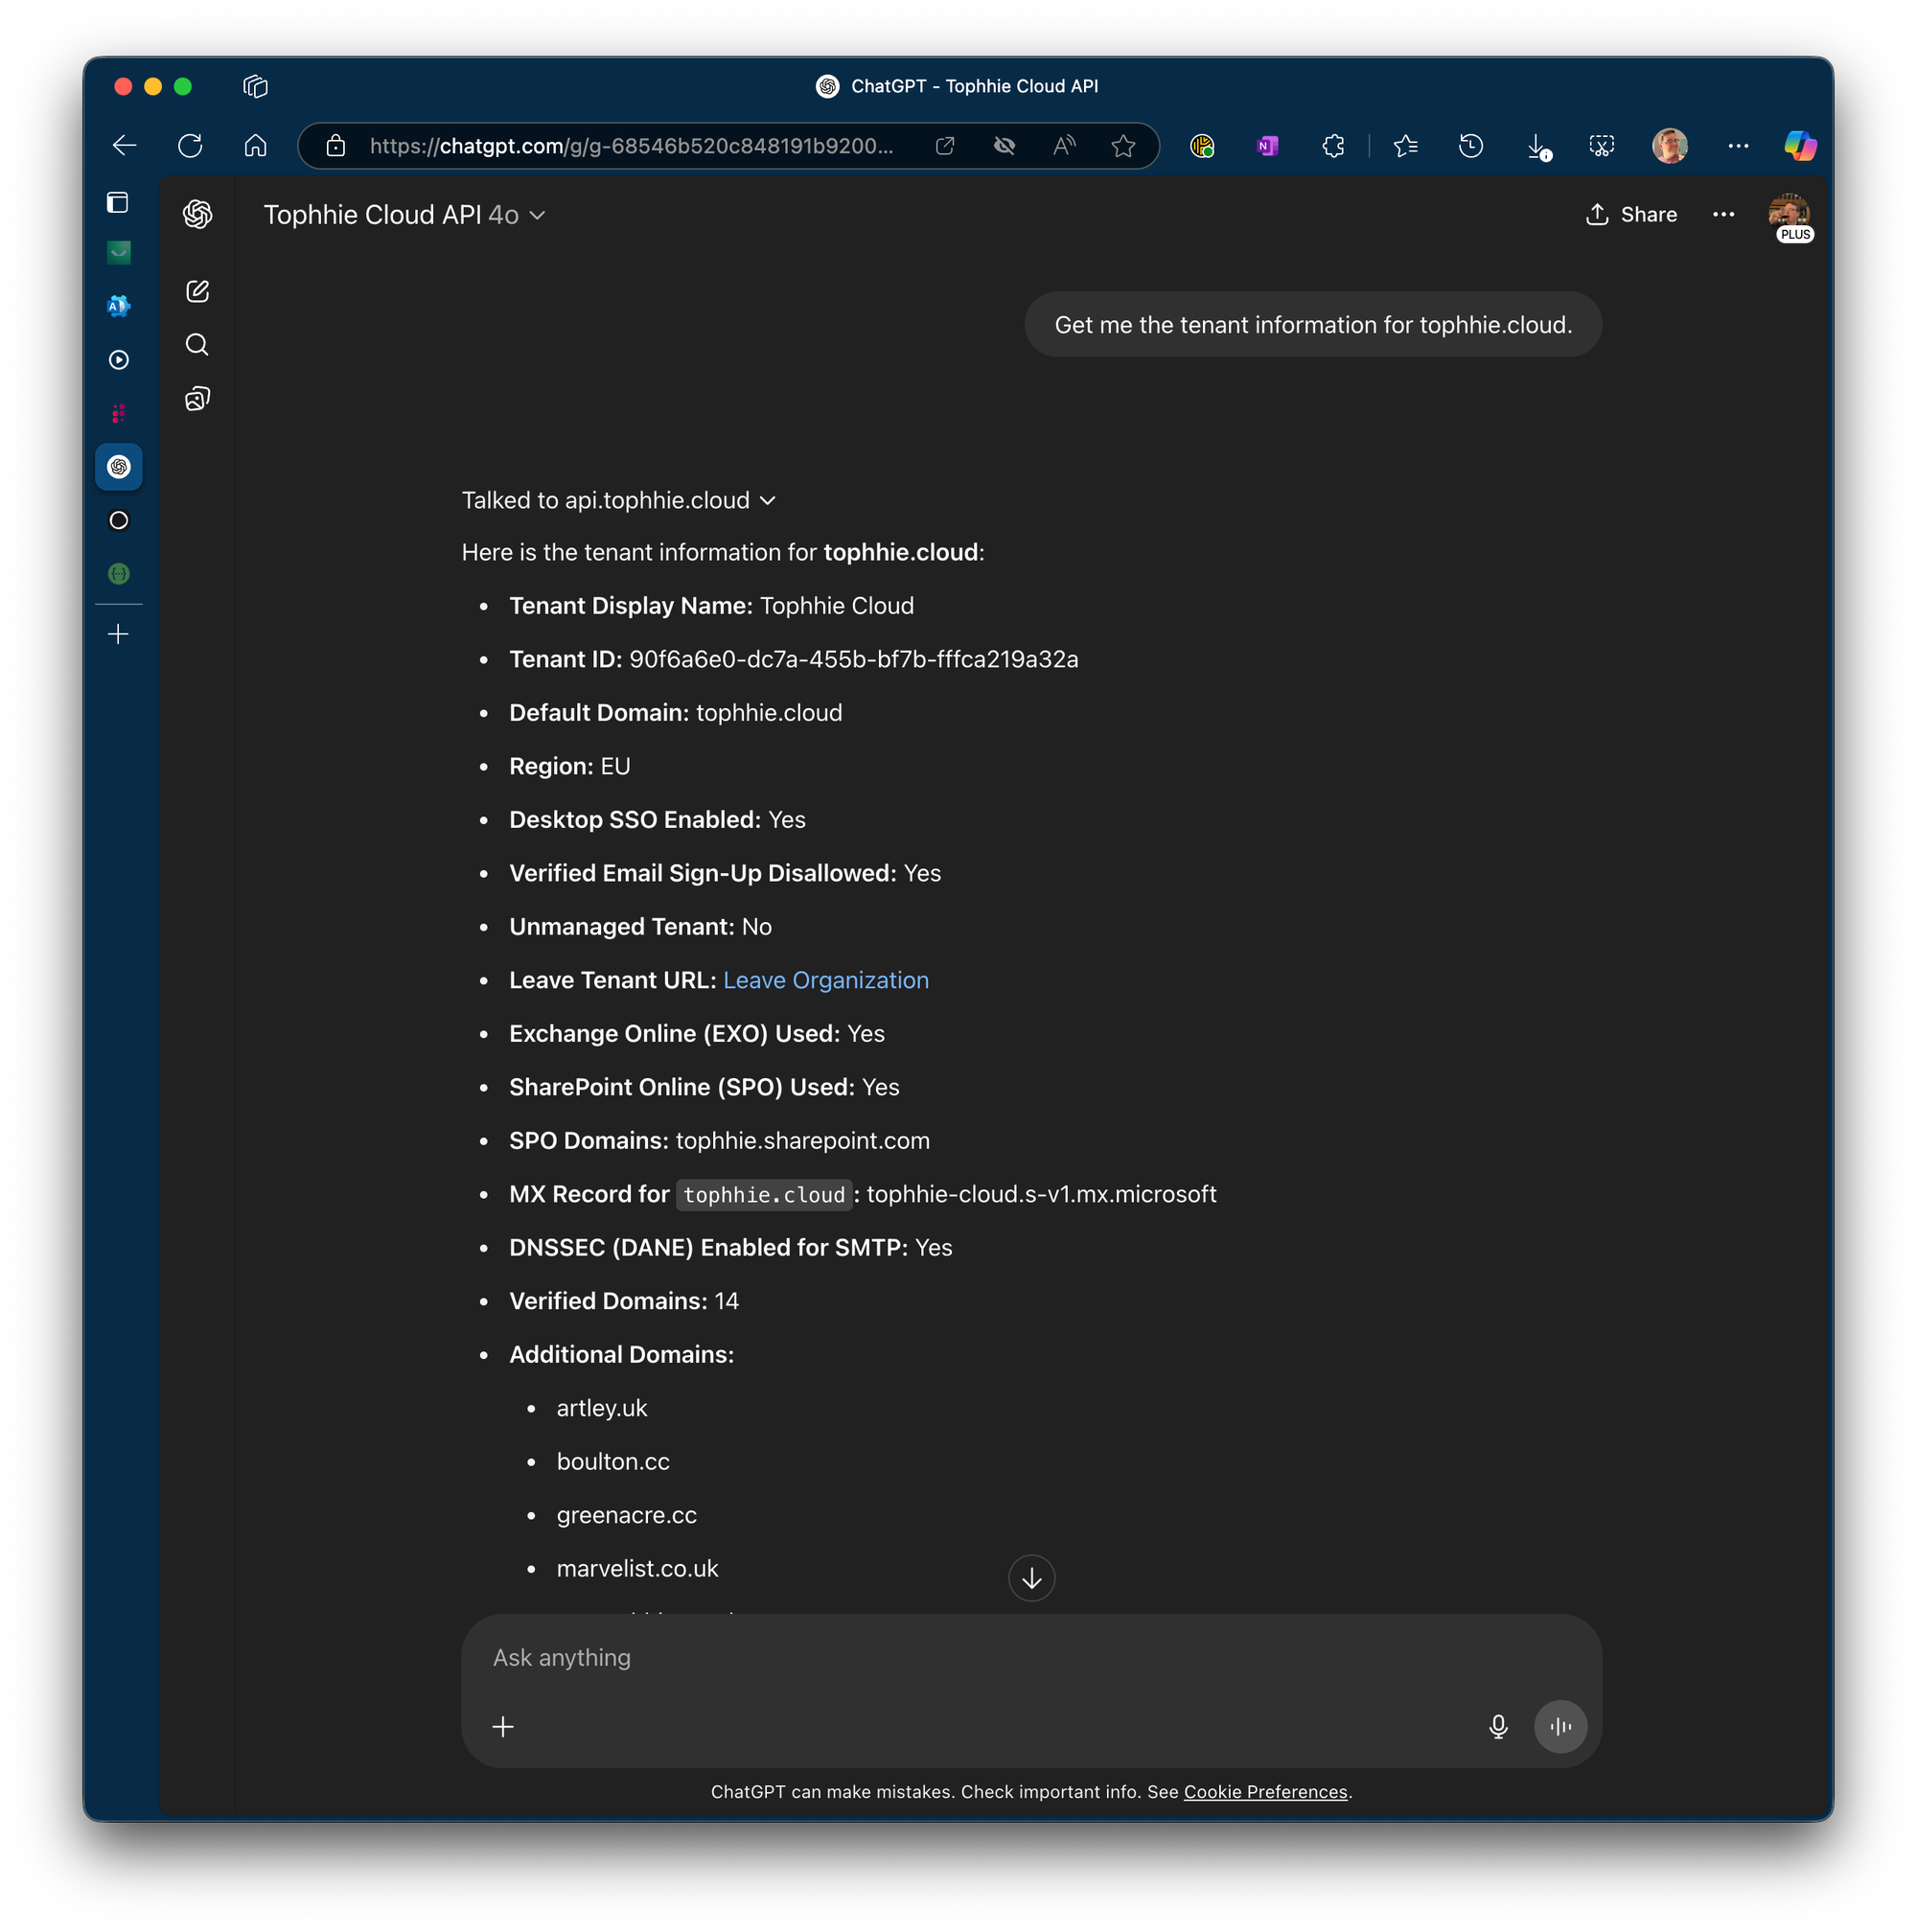Search chats with magnifier icon
The width and height of the screenshot is (1917, 1932).
(198, 345)
